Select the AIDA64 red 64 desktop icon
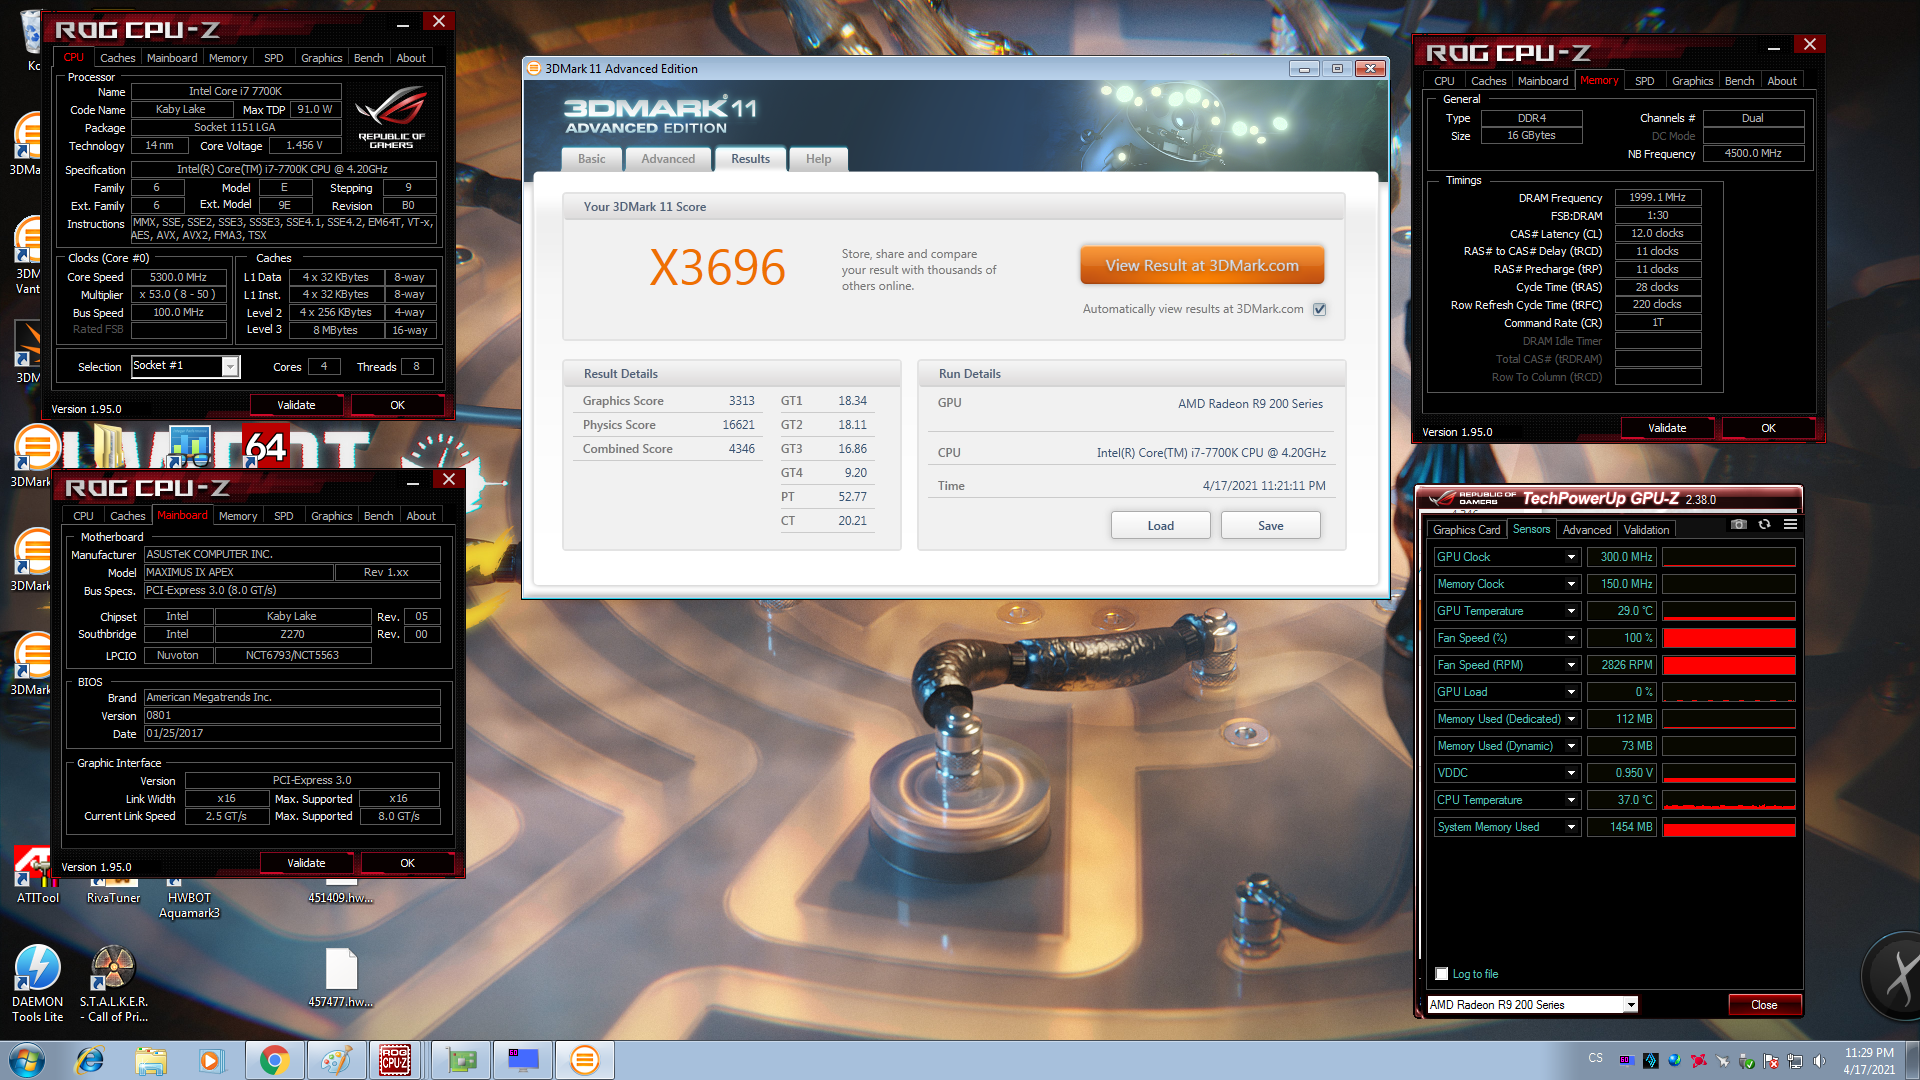 tap(266, 447)
